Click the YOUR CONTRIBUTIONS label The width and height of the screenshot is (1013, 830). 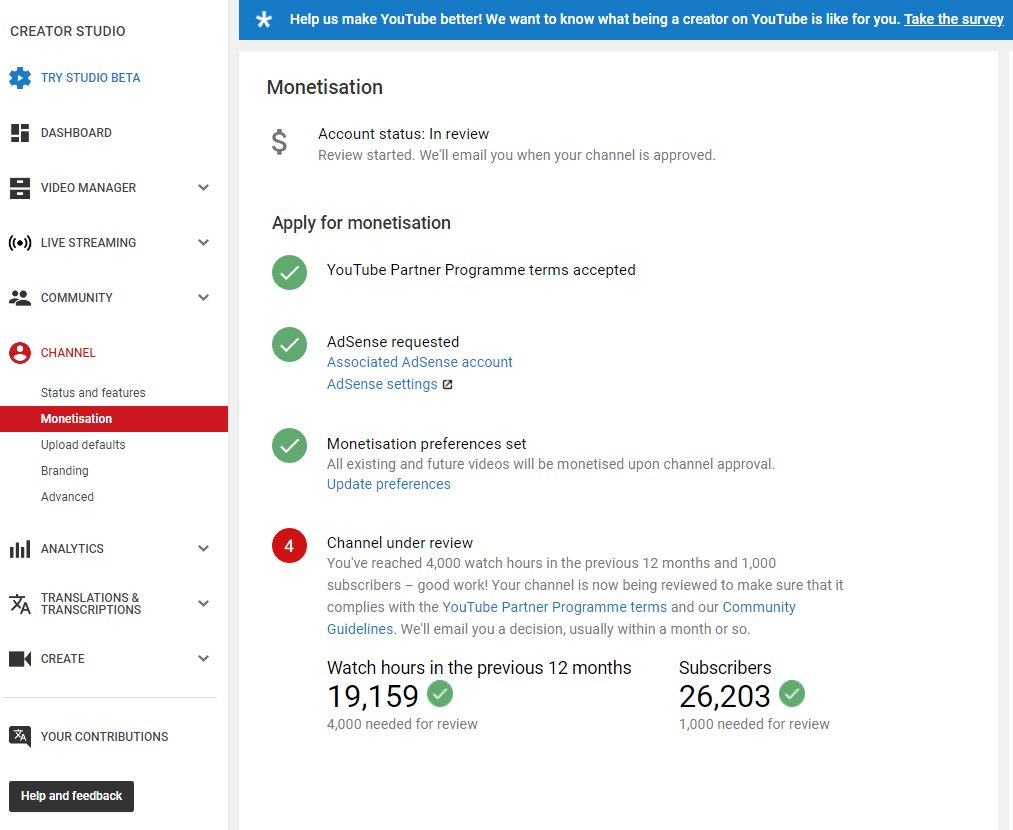[104, 737]
